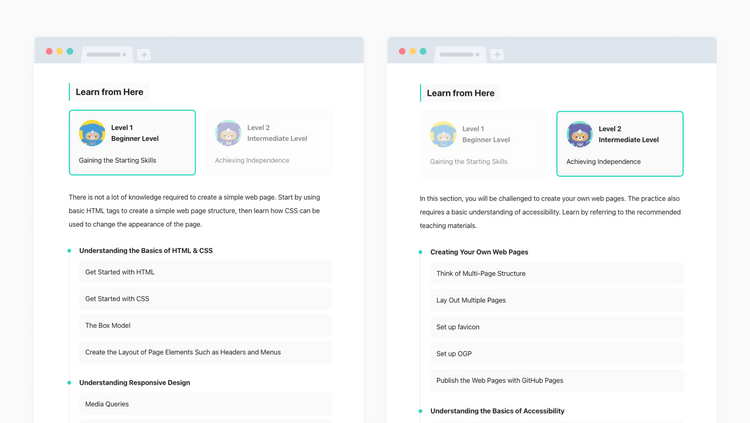Click new tab plus icon in left window
This screenshot has height=423, width=750.
(144, 55)
